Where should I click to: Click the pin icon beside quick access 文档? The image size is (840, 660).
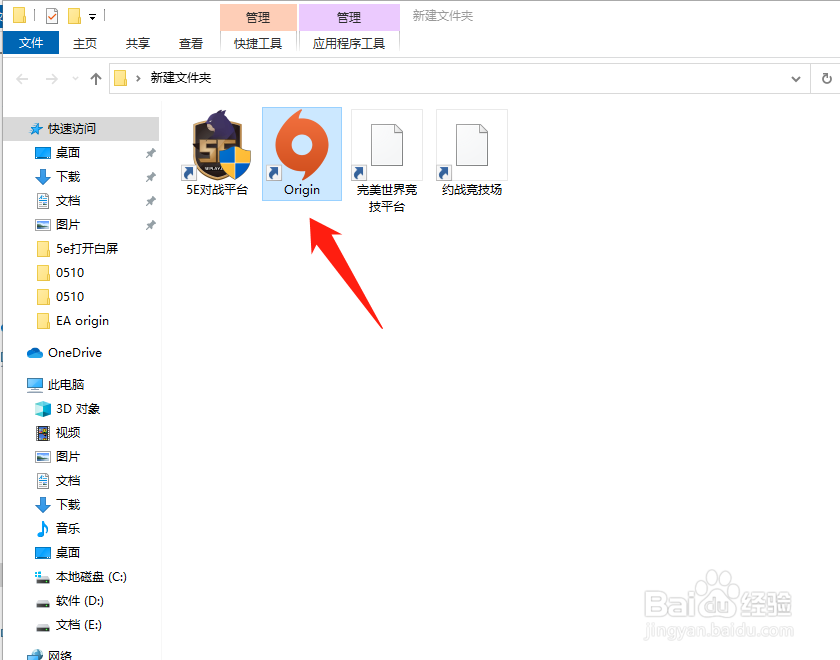(x=151, y=201)
